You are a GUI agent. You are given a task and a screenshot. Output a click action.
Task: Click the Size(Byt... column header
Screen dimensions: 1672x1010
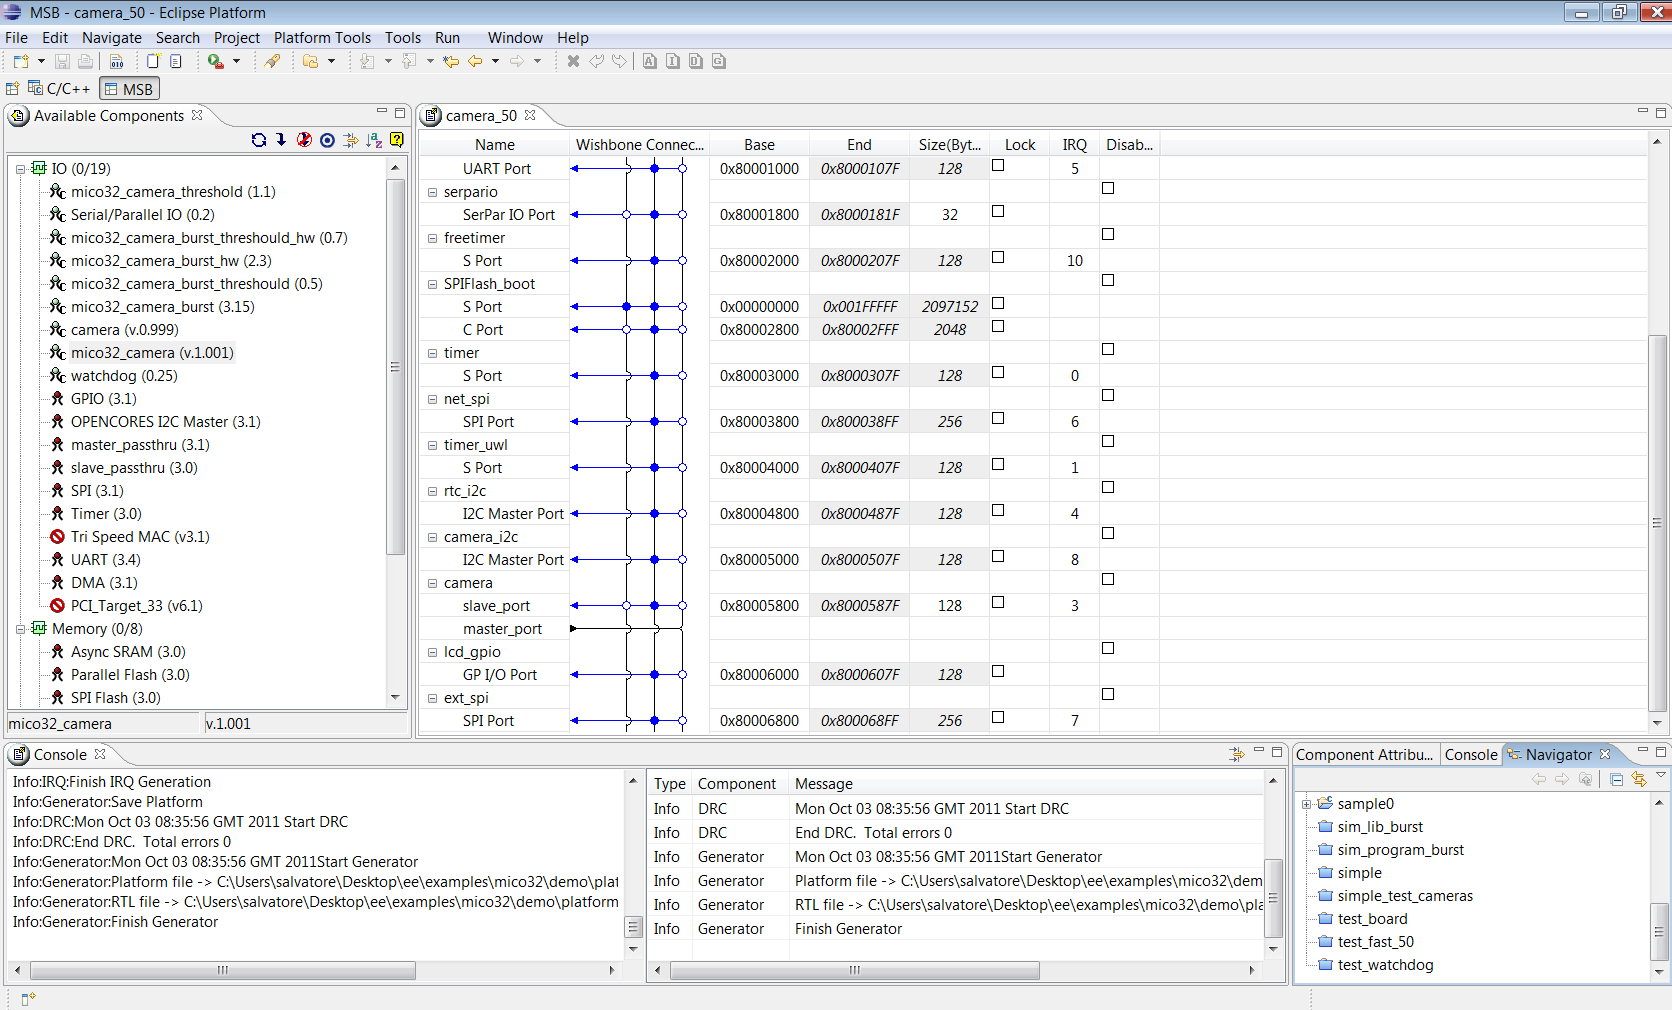coord(950,145)
